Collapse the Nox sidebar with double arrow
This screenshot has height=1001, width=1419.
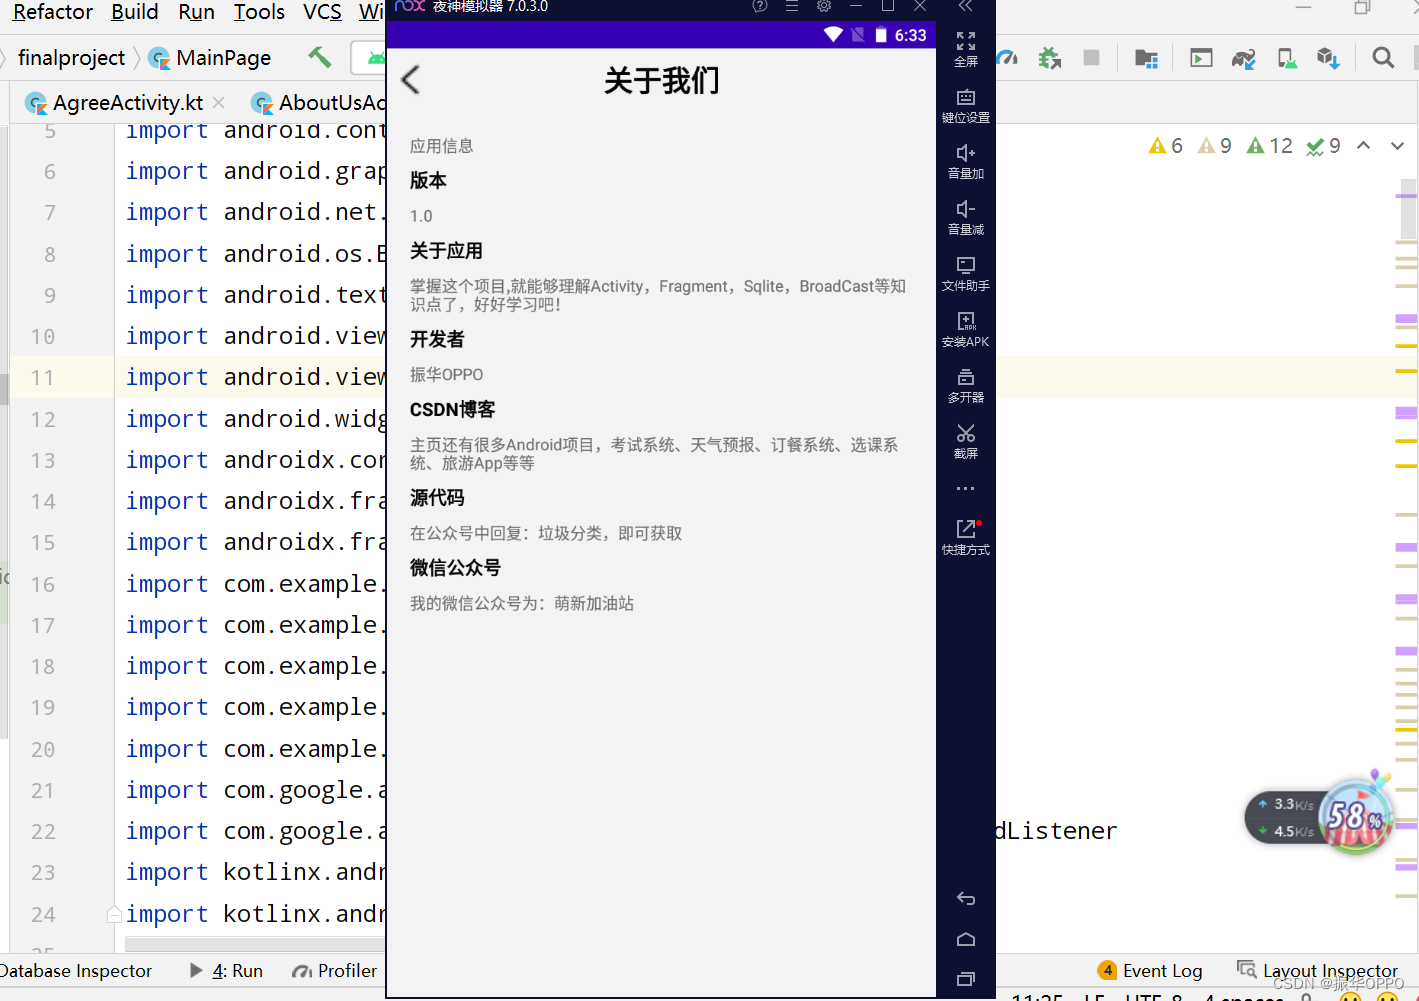[x=965, y=6]
